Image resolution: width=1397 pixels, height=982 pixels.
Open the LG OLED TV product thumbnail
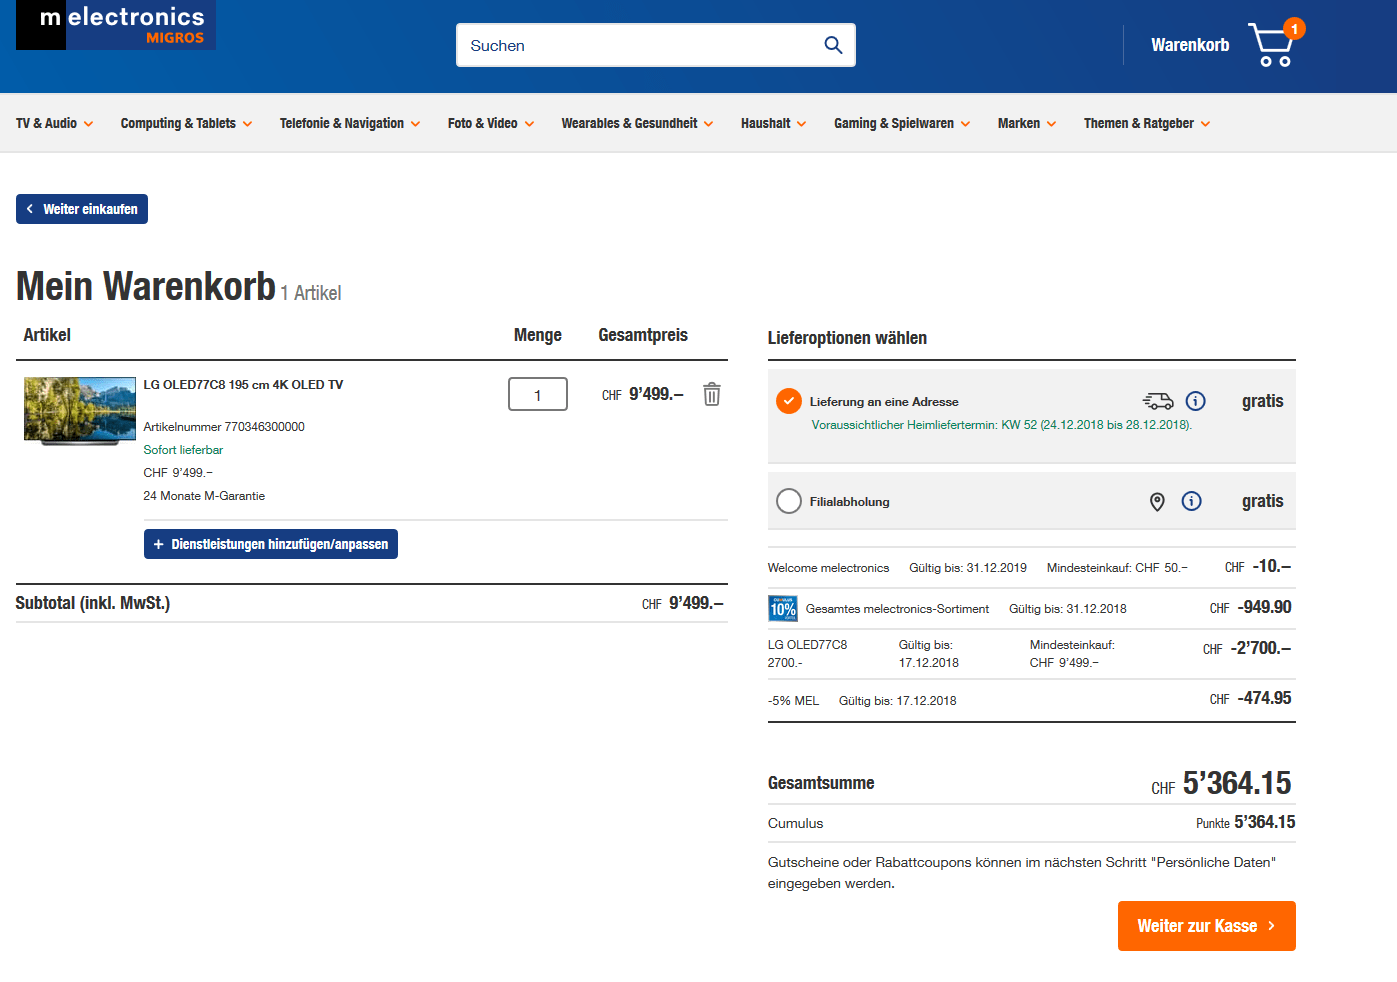tap(80, 410)
